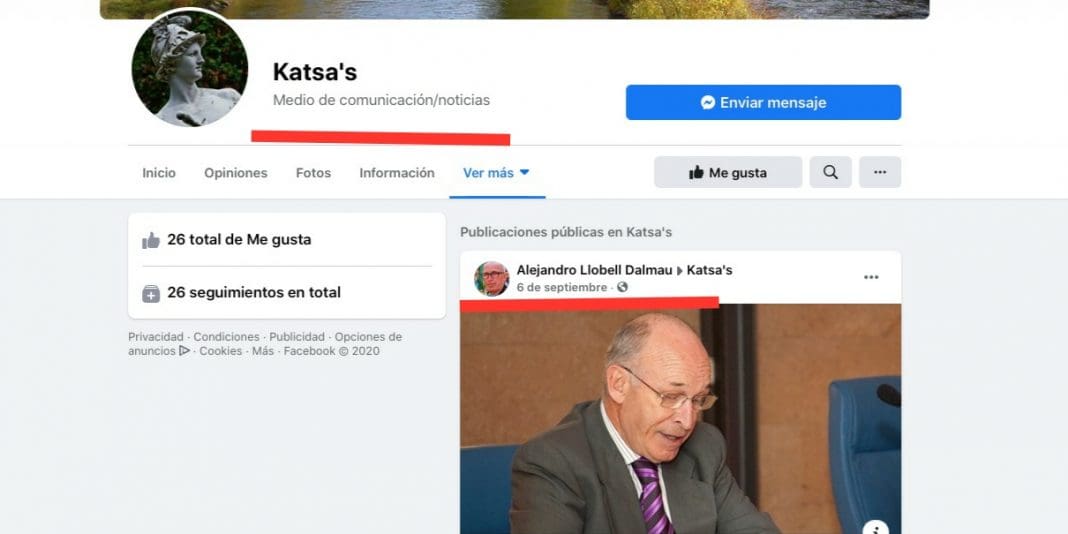Screen dimensions: 1068x534
Task: Like the page with Me gusta button
Action: (728, 172)
